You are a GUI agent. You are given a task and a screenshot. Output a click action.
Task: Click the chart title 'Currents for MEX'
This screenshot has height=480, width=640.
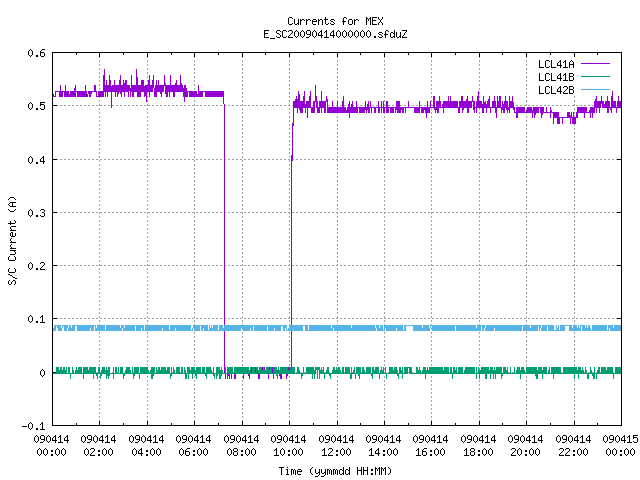coord(335,21)
